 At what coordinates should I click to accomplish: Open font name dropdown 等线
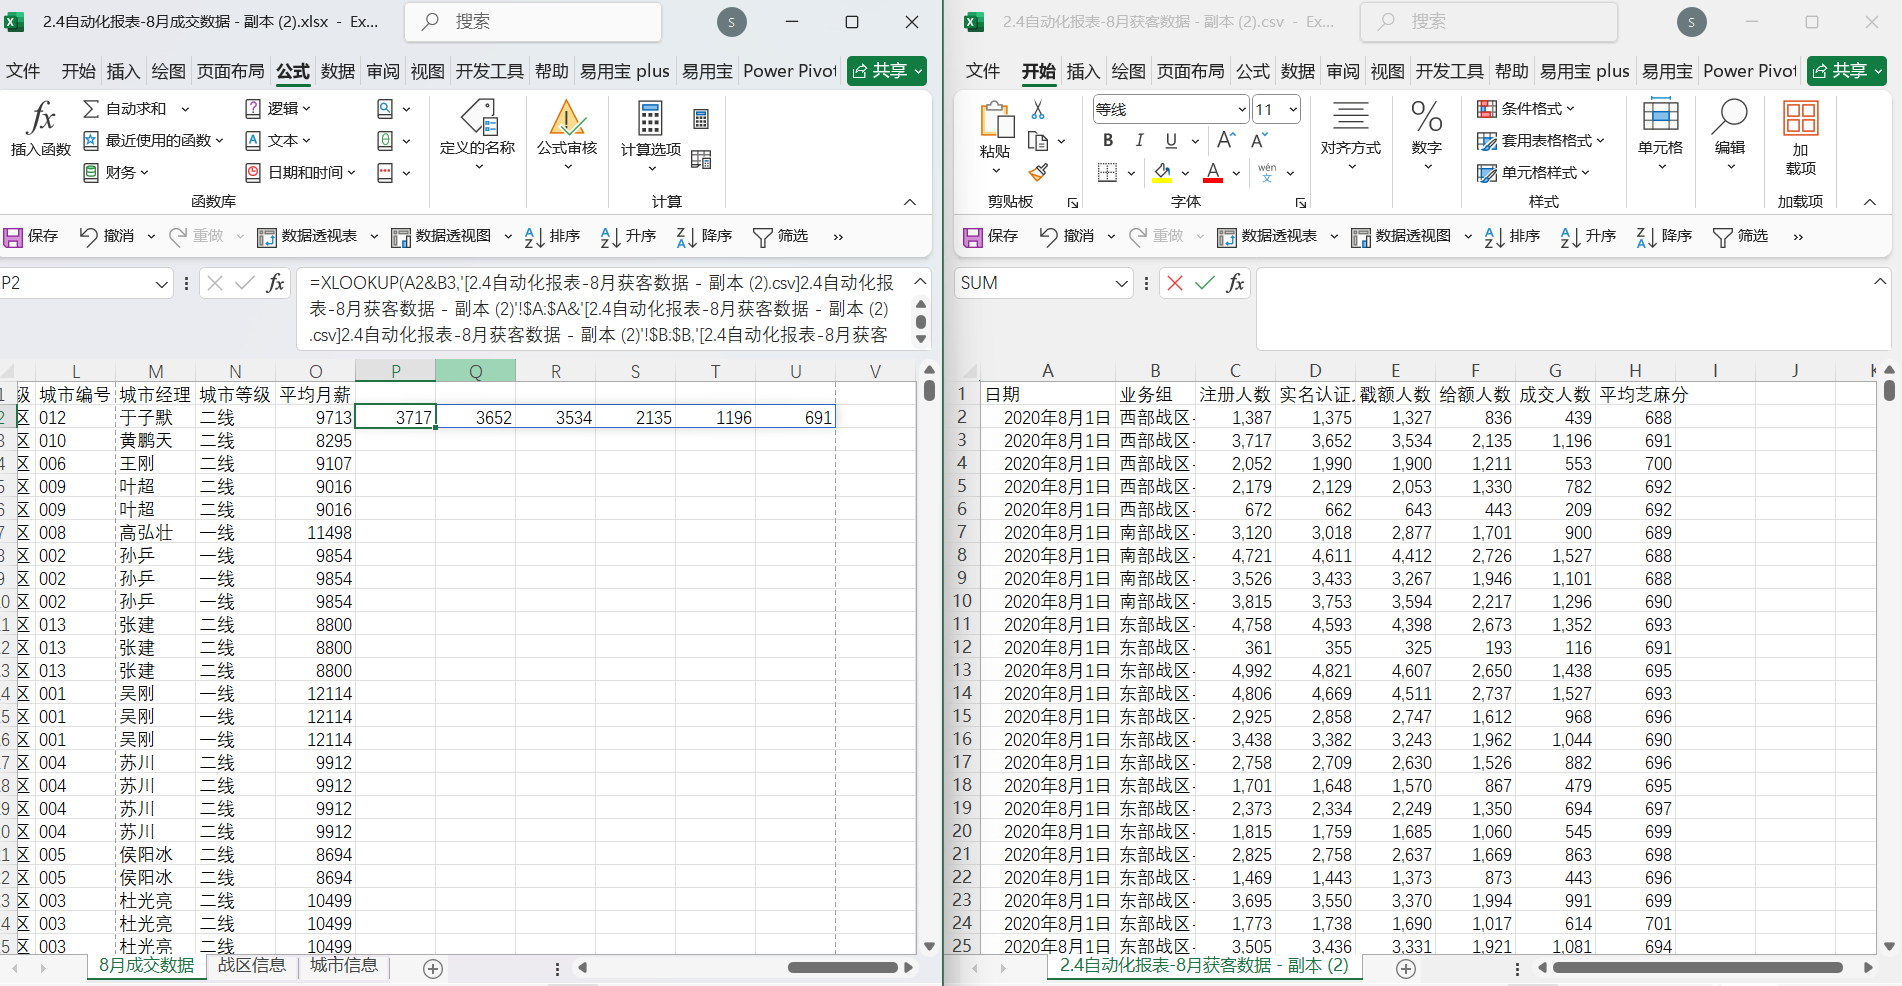(x=1242, y=109)
